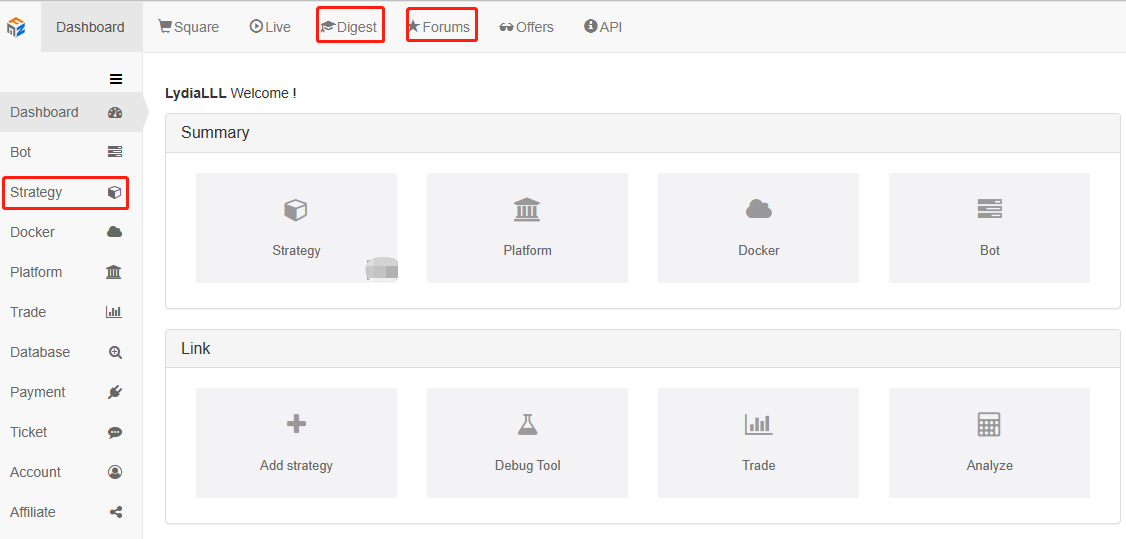Click the Trade bar chart sidebar icon
The width and height of the screenshot is (1126, 539).
(114, 312)
